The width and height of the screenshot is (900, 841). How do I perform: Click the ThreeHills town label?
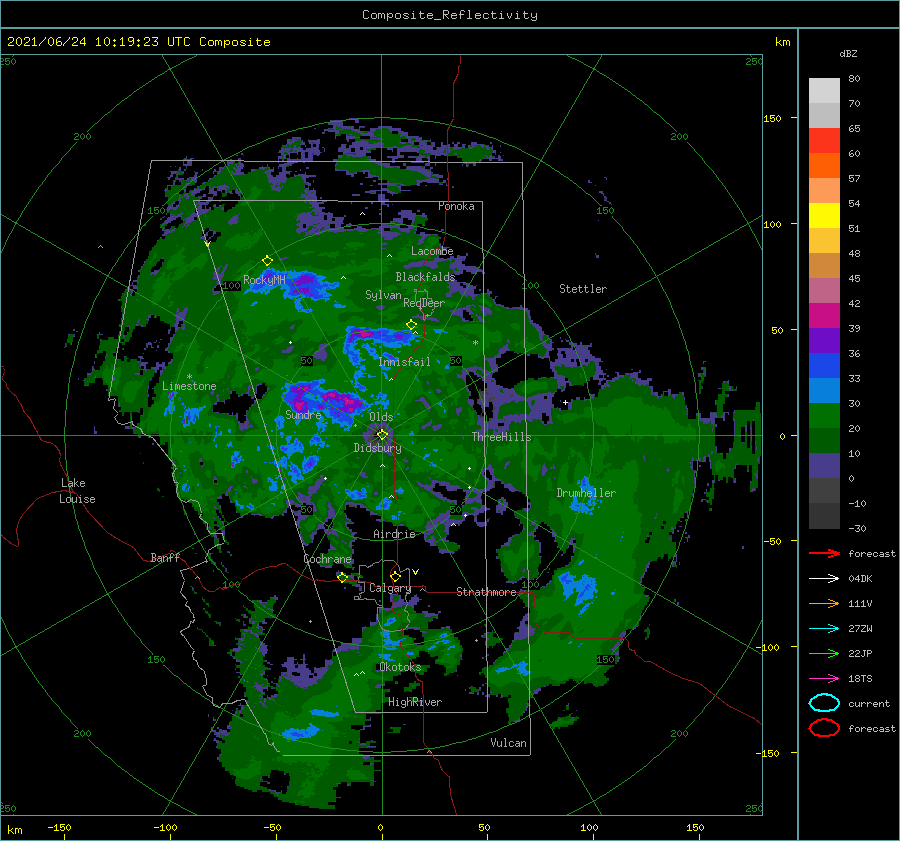tap(501, 437)
